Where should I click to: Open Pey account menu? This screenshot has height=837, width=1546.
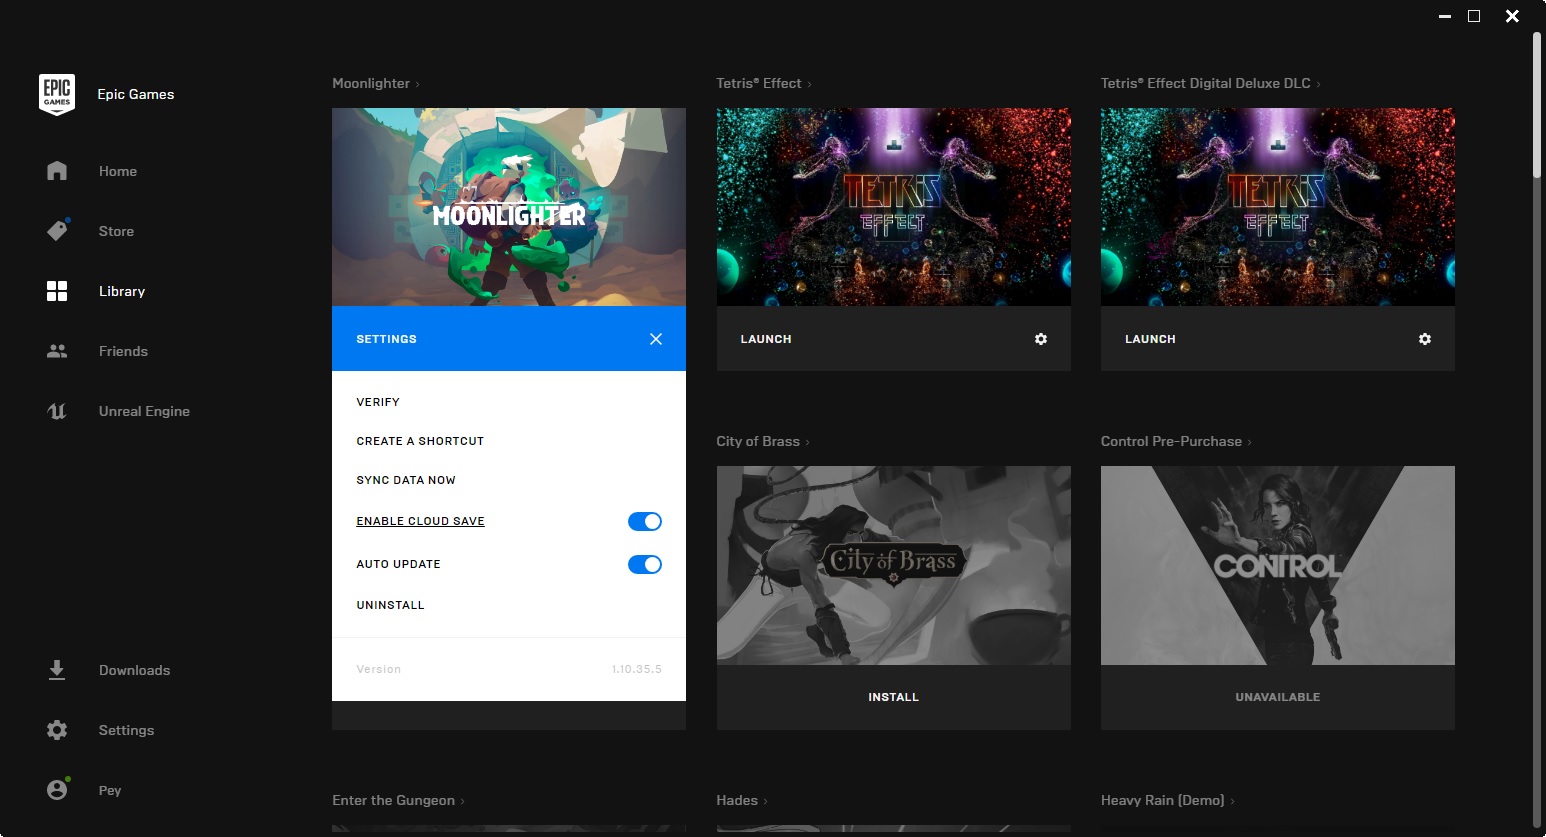(110, 790)
